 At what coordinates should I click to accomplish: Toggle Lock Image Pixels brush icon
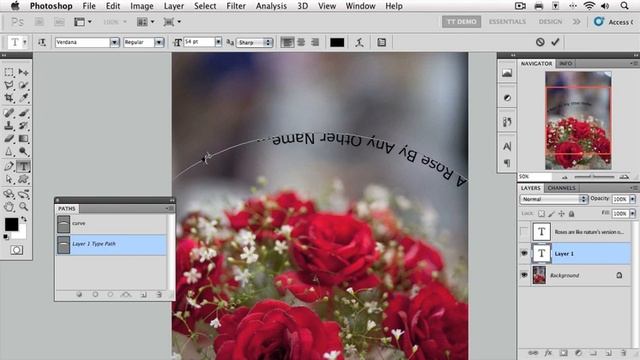click(x=551, y=213)
